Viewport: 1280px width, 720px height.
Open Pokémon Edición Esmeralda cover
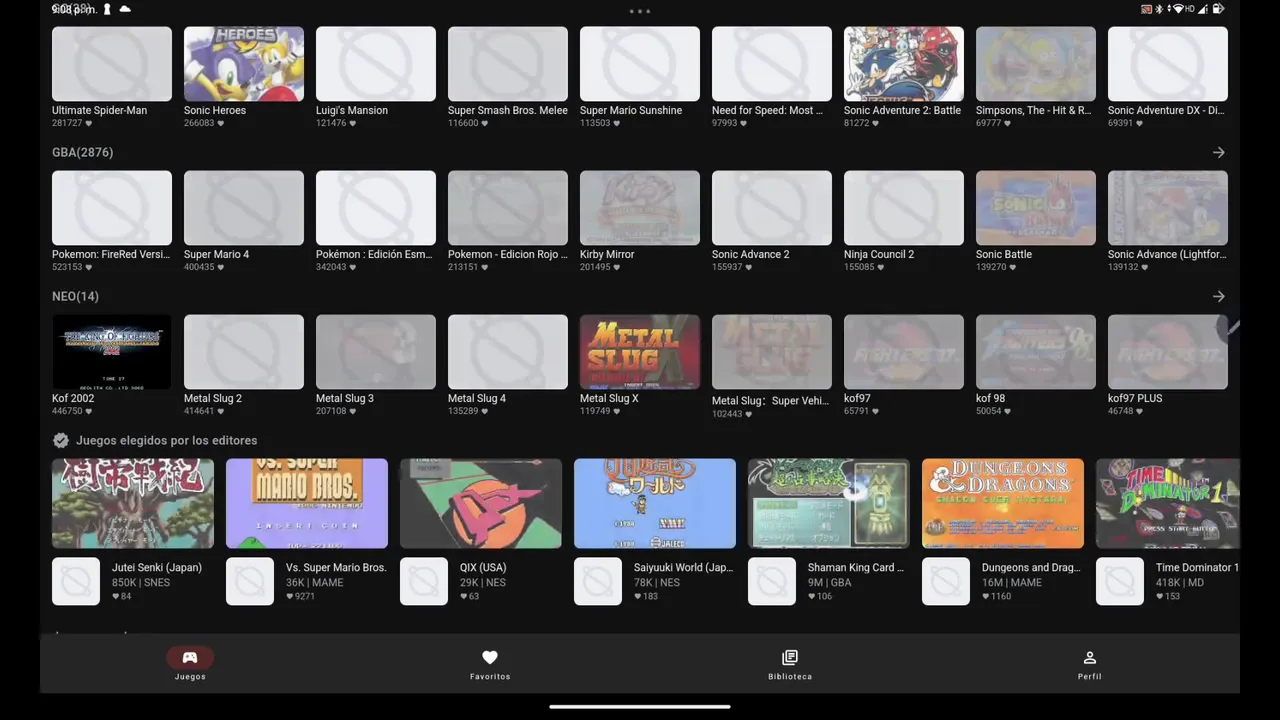(376, 208)
